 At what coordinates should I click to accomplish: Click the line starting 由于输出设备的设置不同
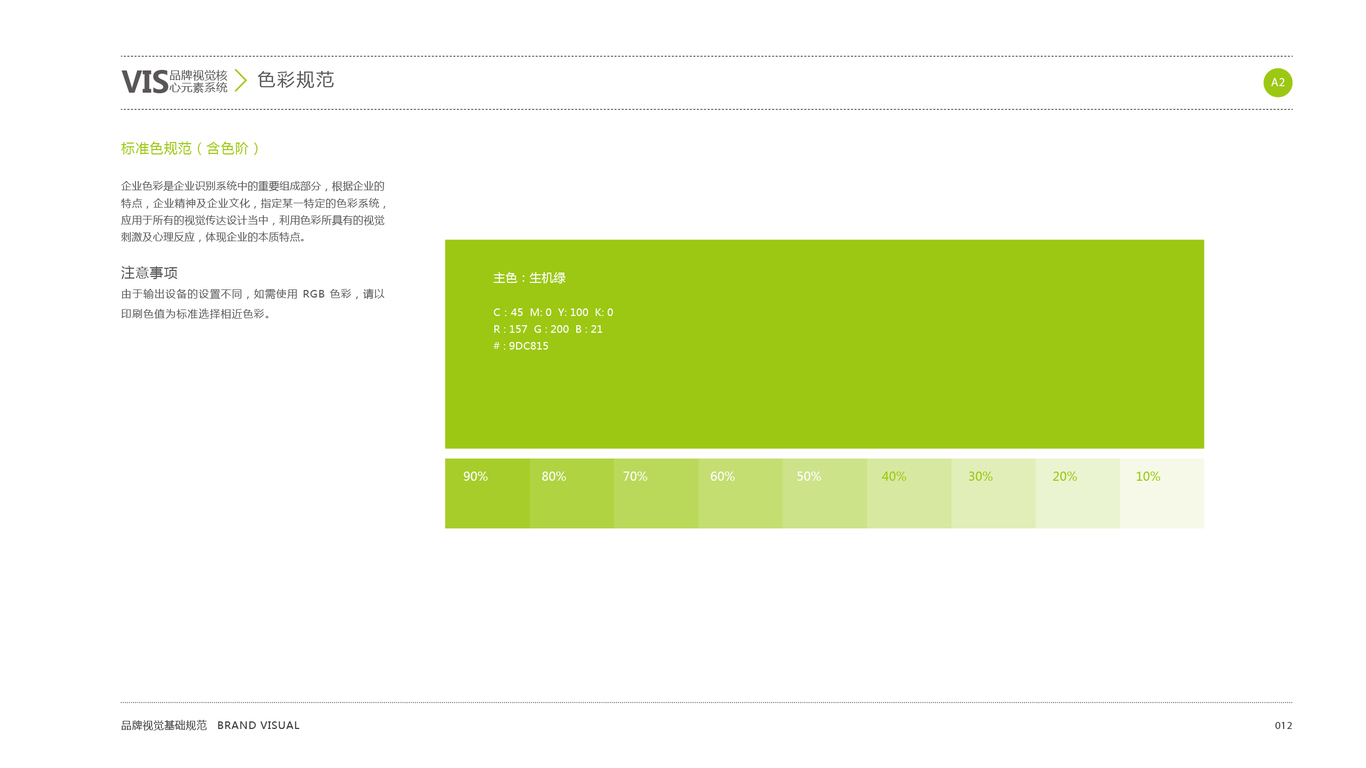tap(253, 294)
